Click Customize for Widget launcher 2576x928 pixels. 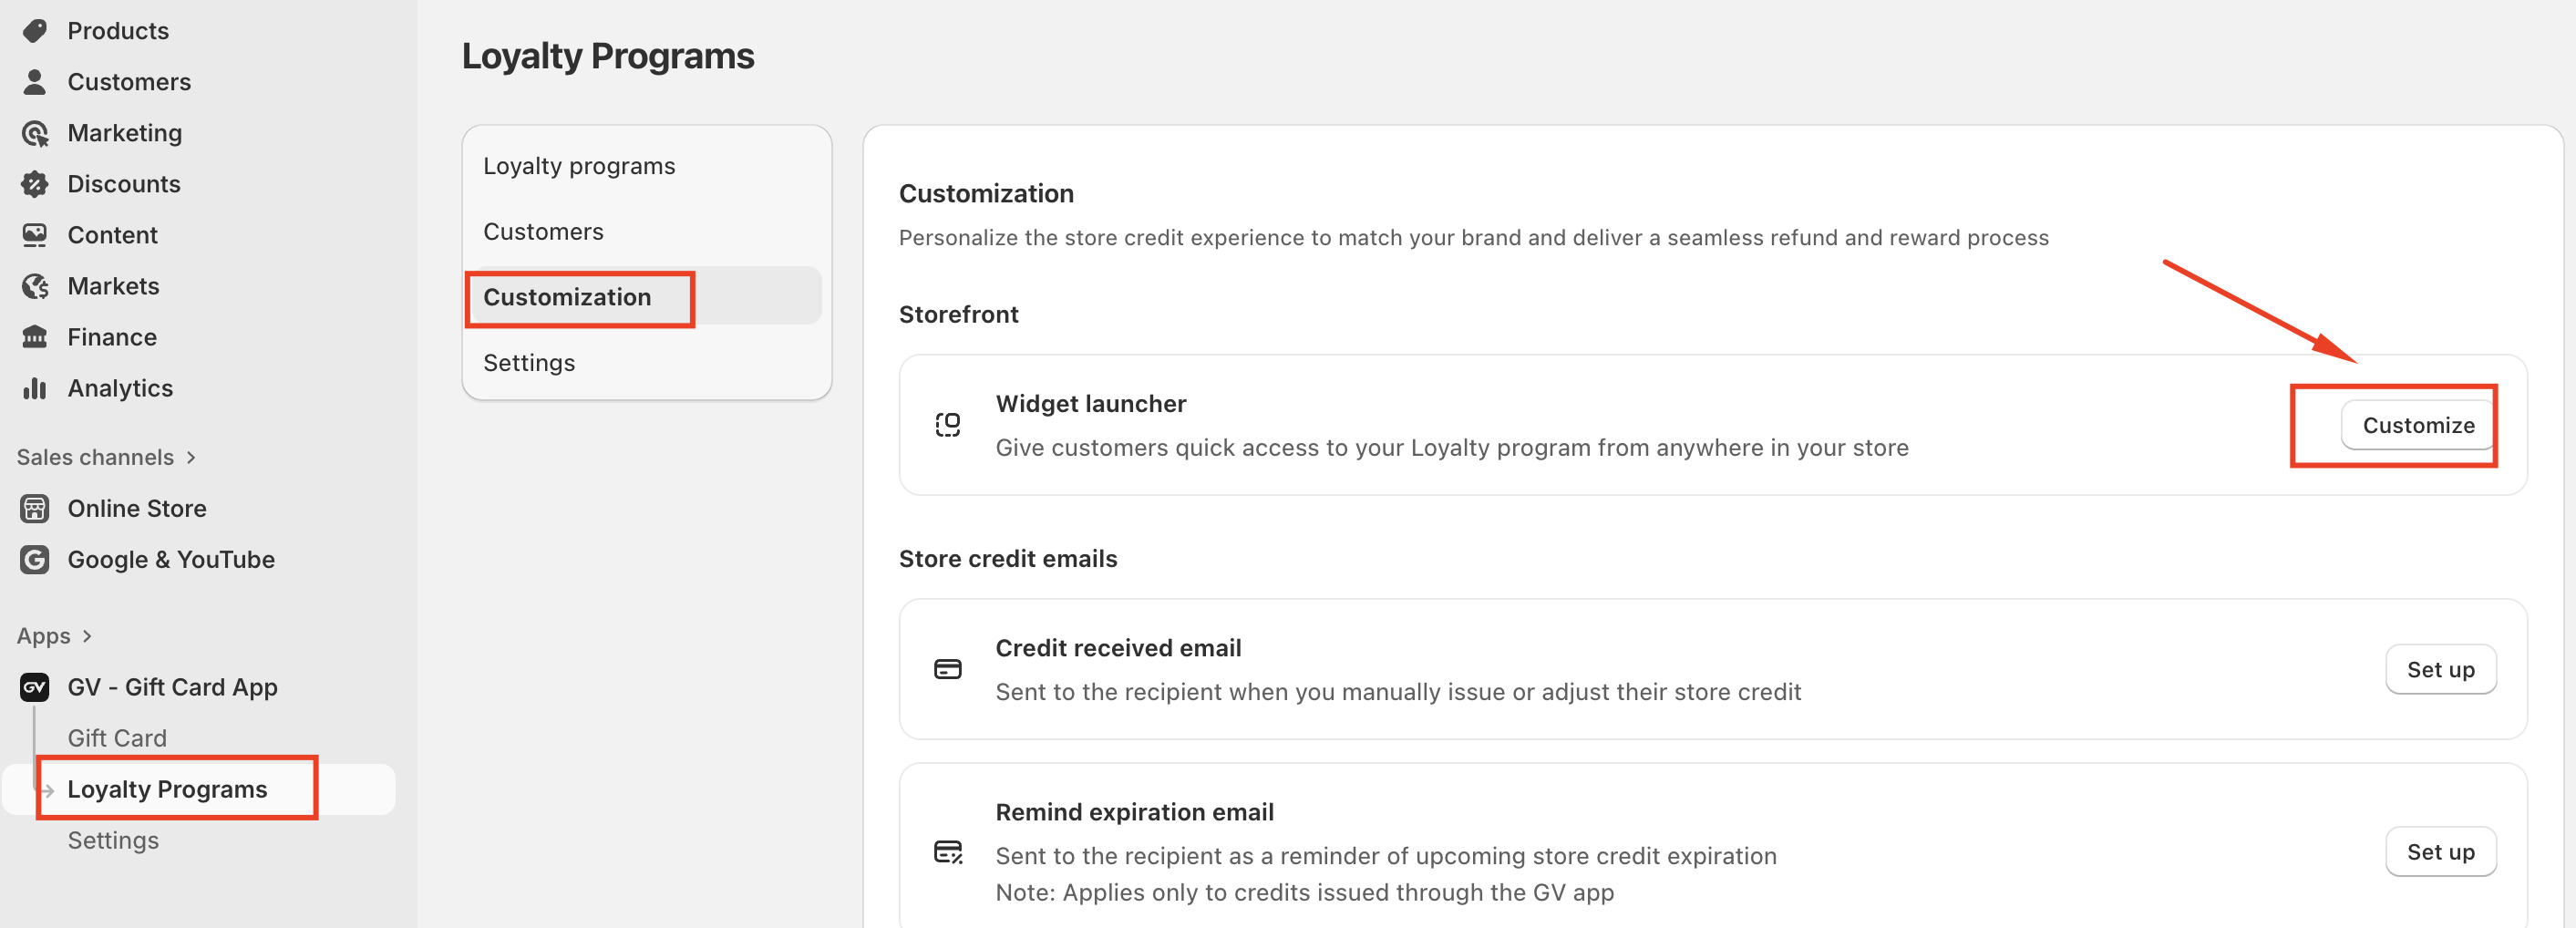(2417, 425)
